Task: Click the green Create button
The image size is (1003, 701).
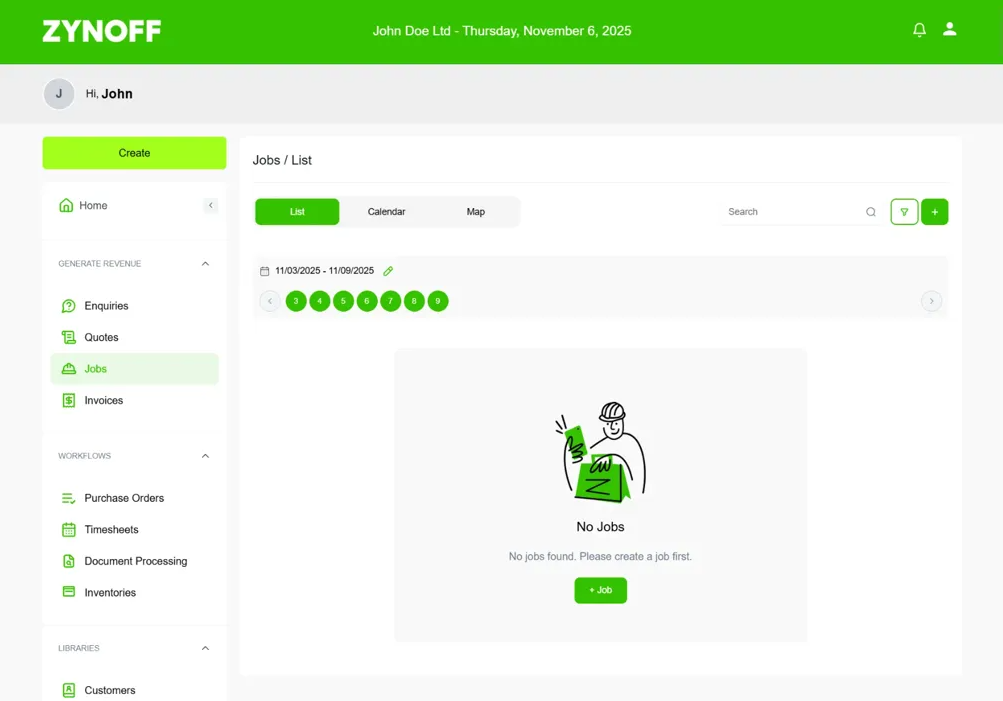Action: (134, 153)
